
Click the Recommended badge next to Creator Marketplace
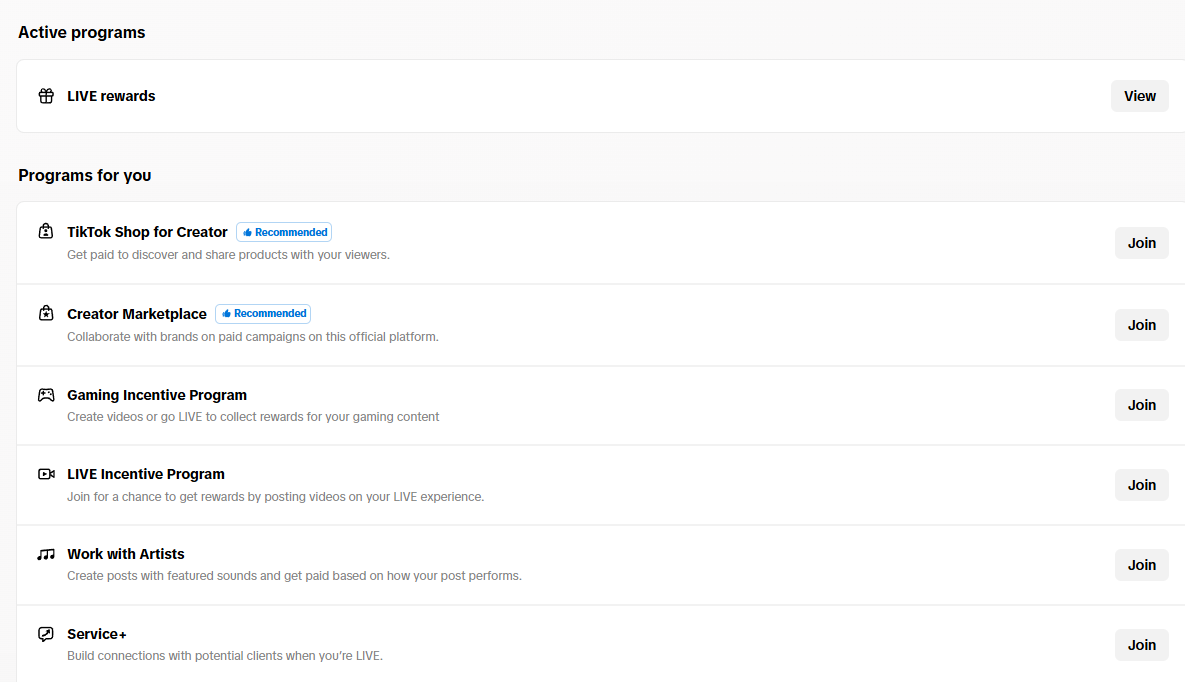(x=263, y=314)
